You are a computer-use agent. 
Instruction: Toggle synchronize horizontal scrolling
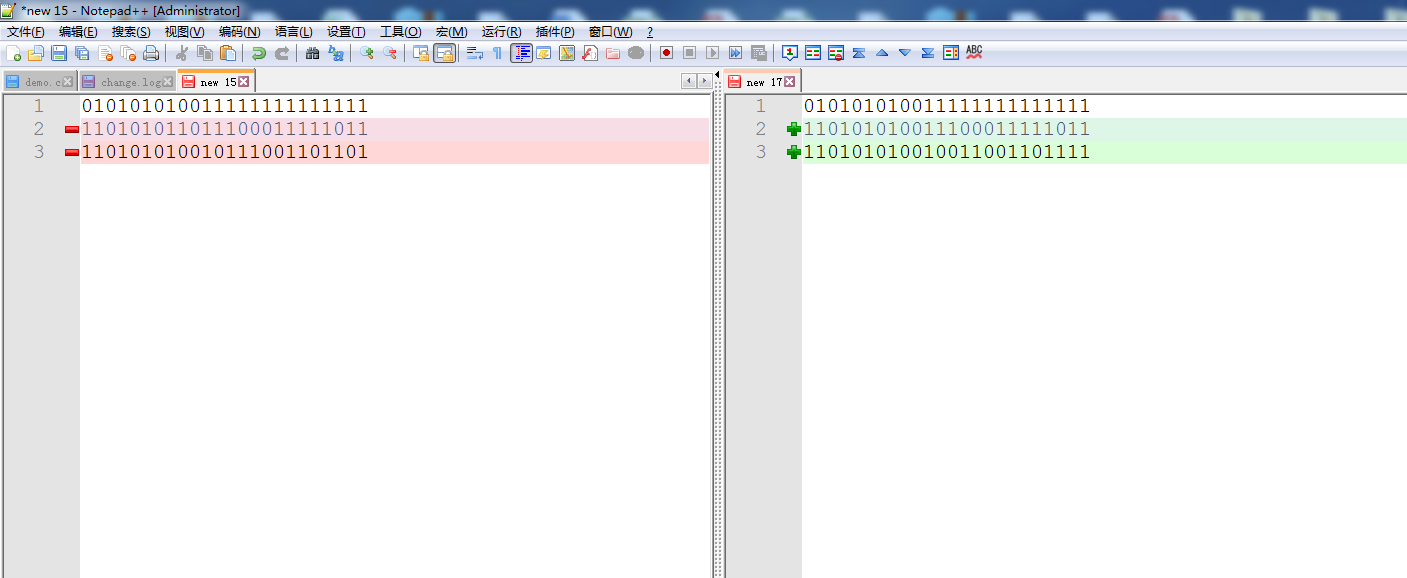click(444, 53)
